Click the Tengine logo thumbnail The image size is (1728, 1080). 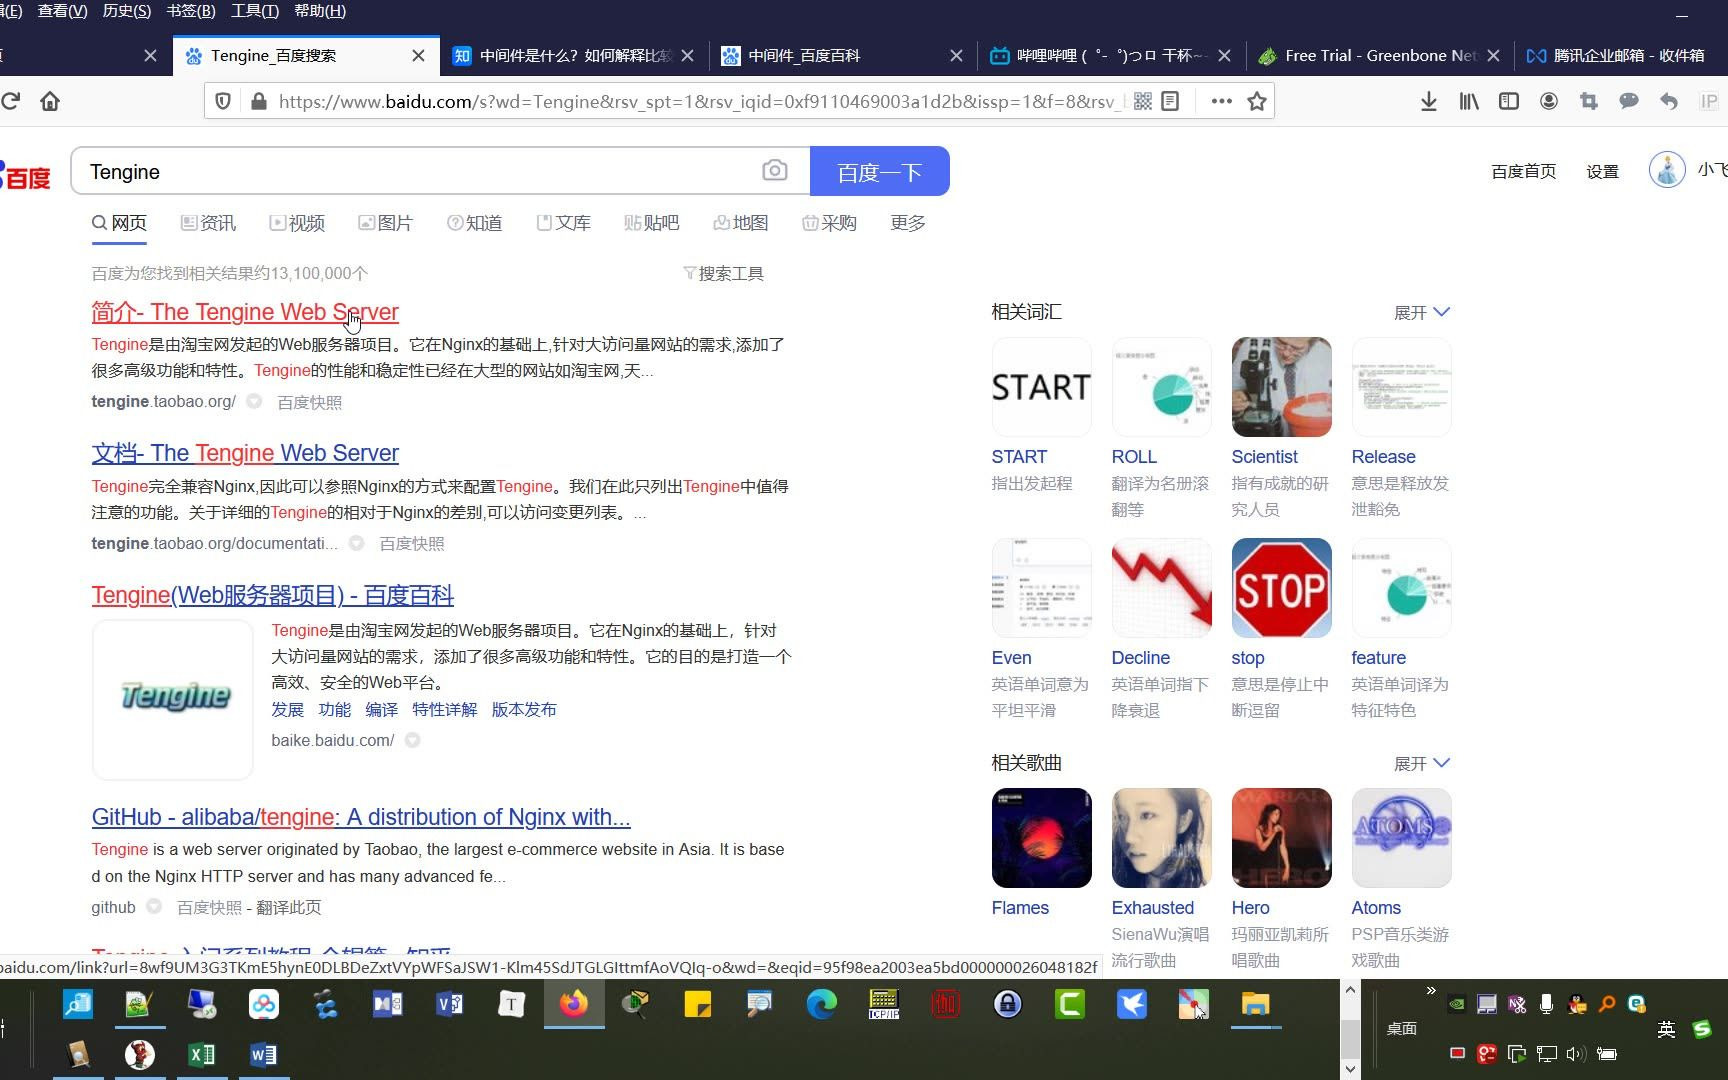pos(173,699)
